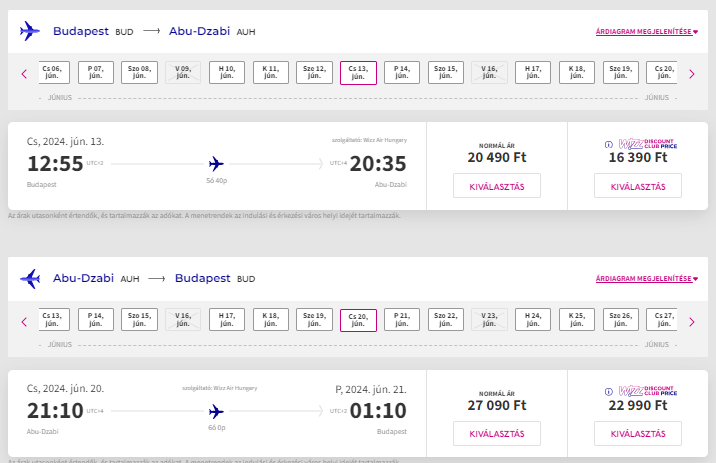The image size is (716, 463).
Task: Click next dates arrow for outbound flight
Action: pyautogui.click(x=692, y=74)
